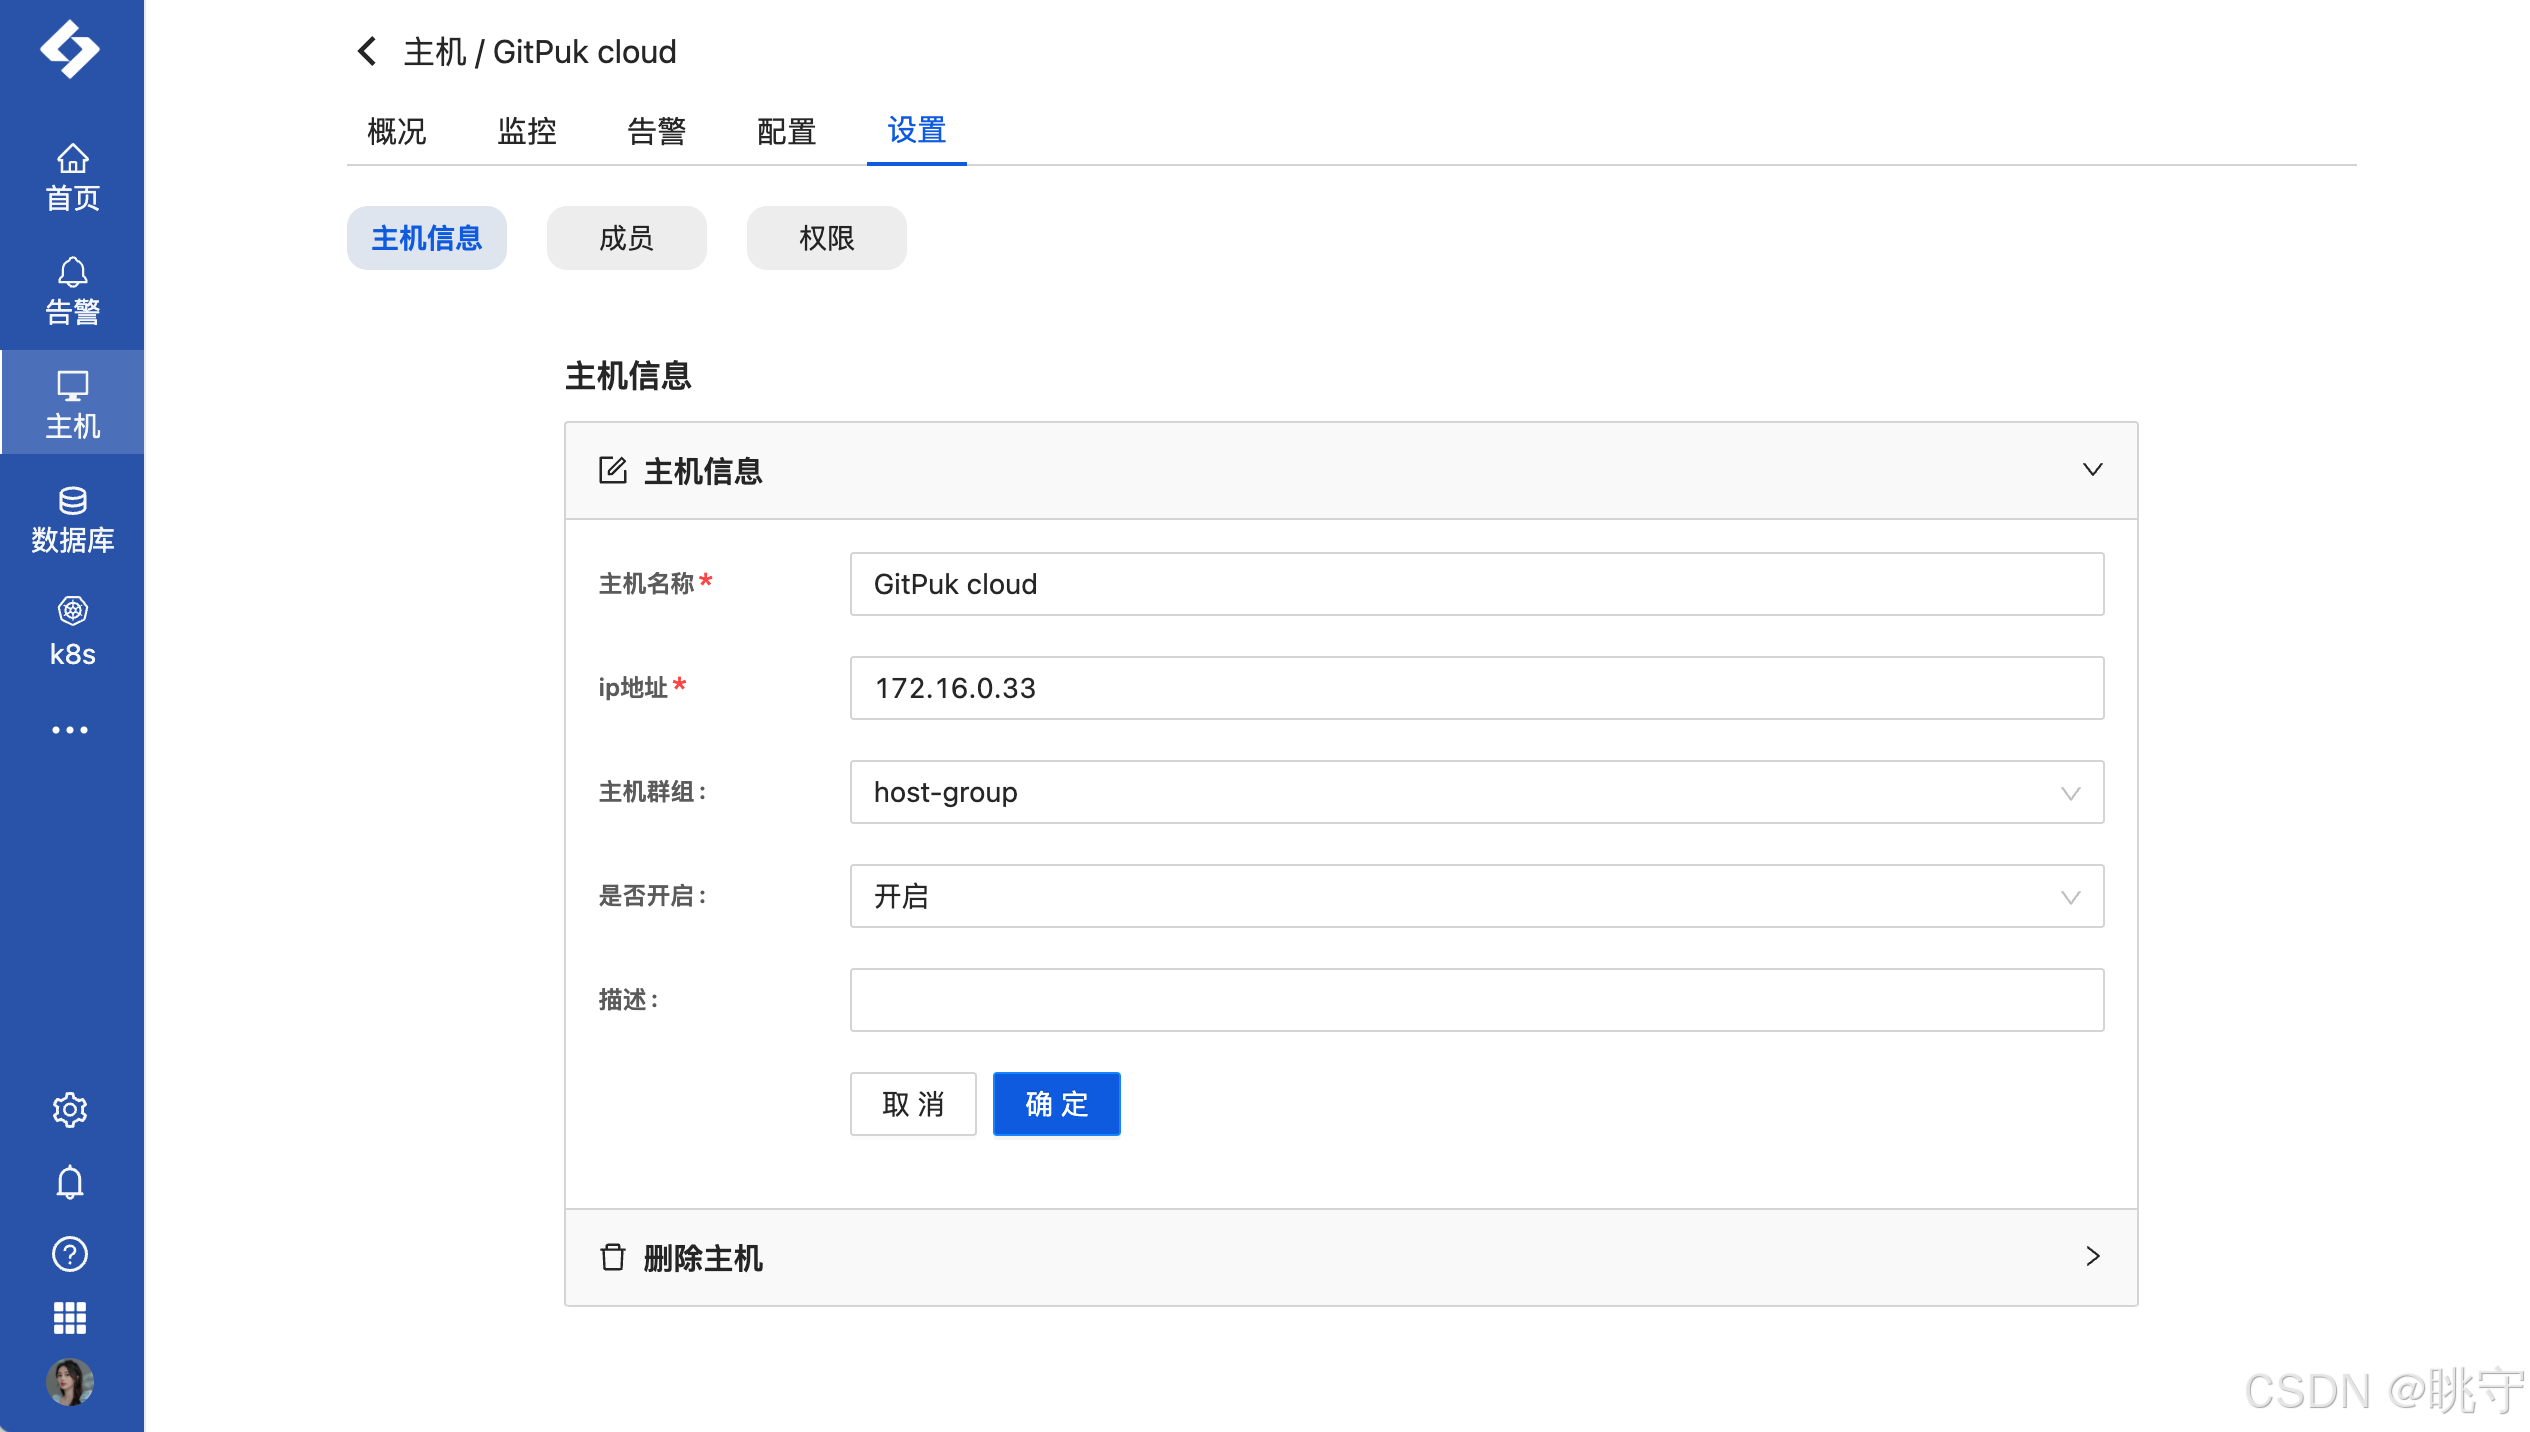
Task: Switch to the 概况 tab
Action: click(x=397, y=131)
